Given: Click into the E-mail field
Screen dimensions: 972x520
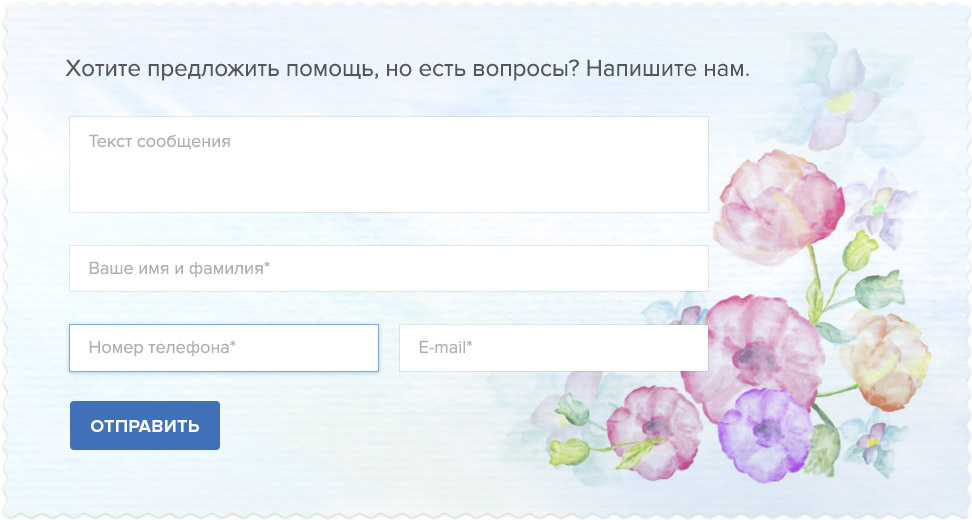Looking at the screenshot, I should (x=554, y=348).
